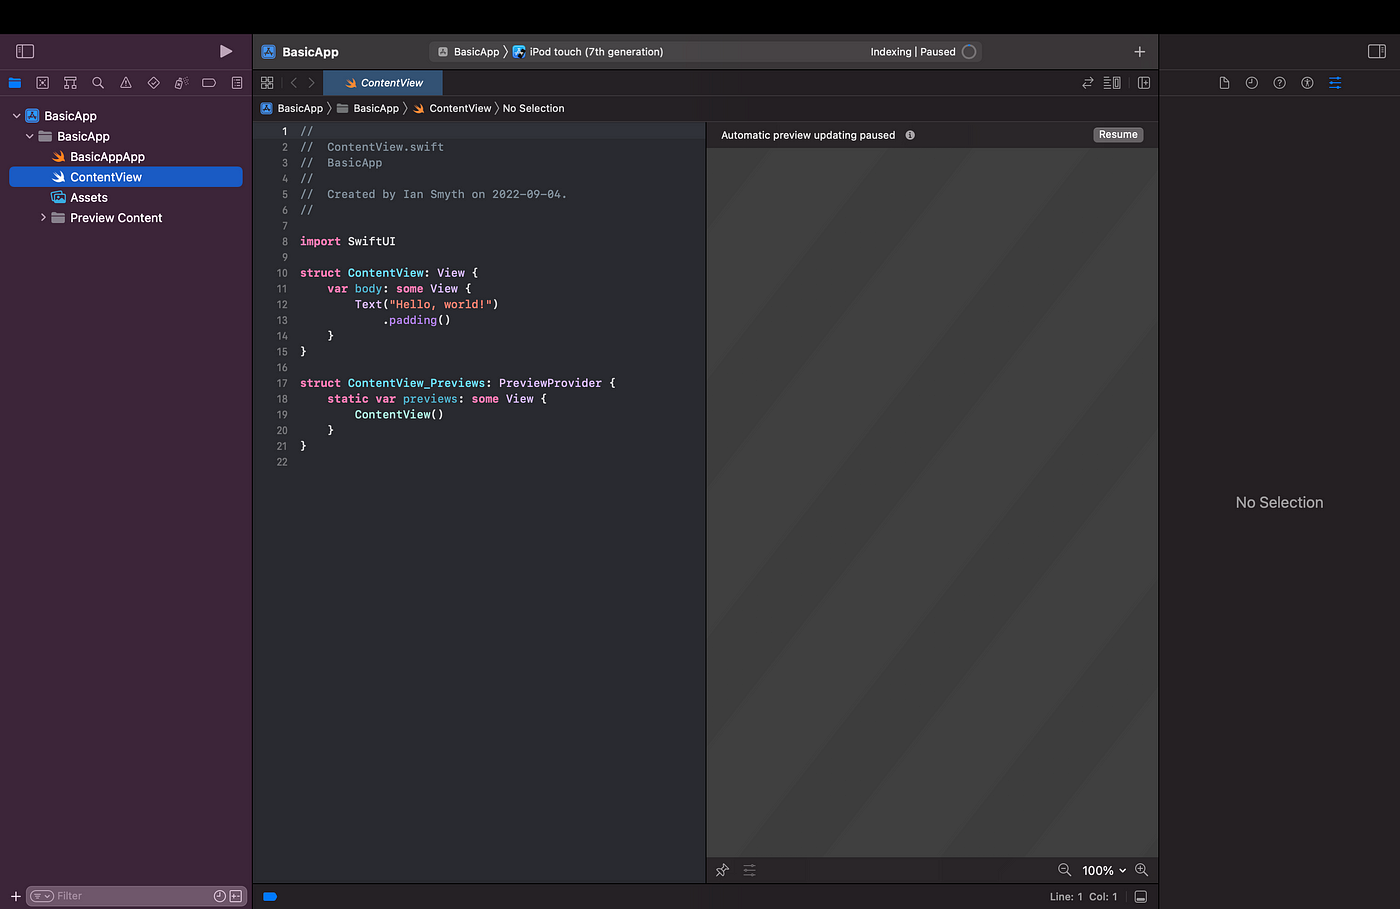1400x909 pixels.
Task: Show the Breakpoint navigator
Action: point(209,83)
